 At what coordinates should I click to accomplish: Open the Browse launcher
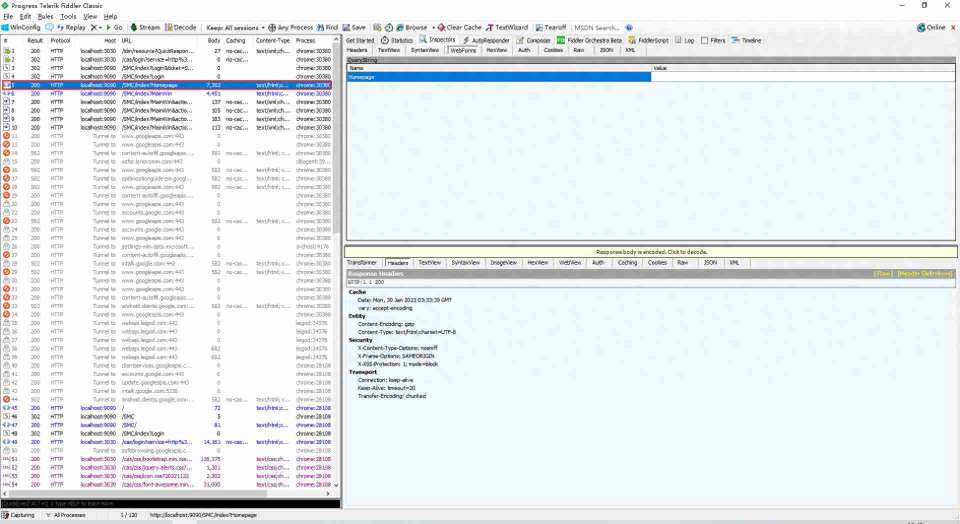411,28
